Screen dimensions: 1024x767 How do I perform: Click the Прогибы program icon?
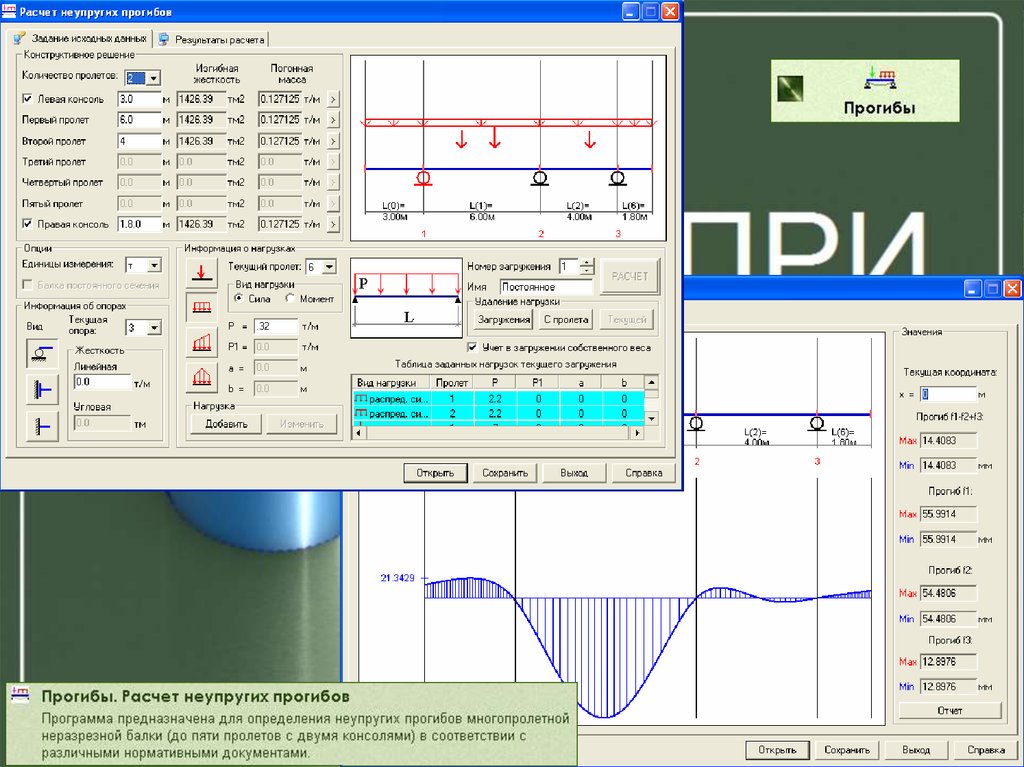pyautogui.click(x=880, y=80)
